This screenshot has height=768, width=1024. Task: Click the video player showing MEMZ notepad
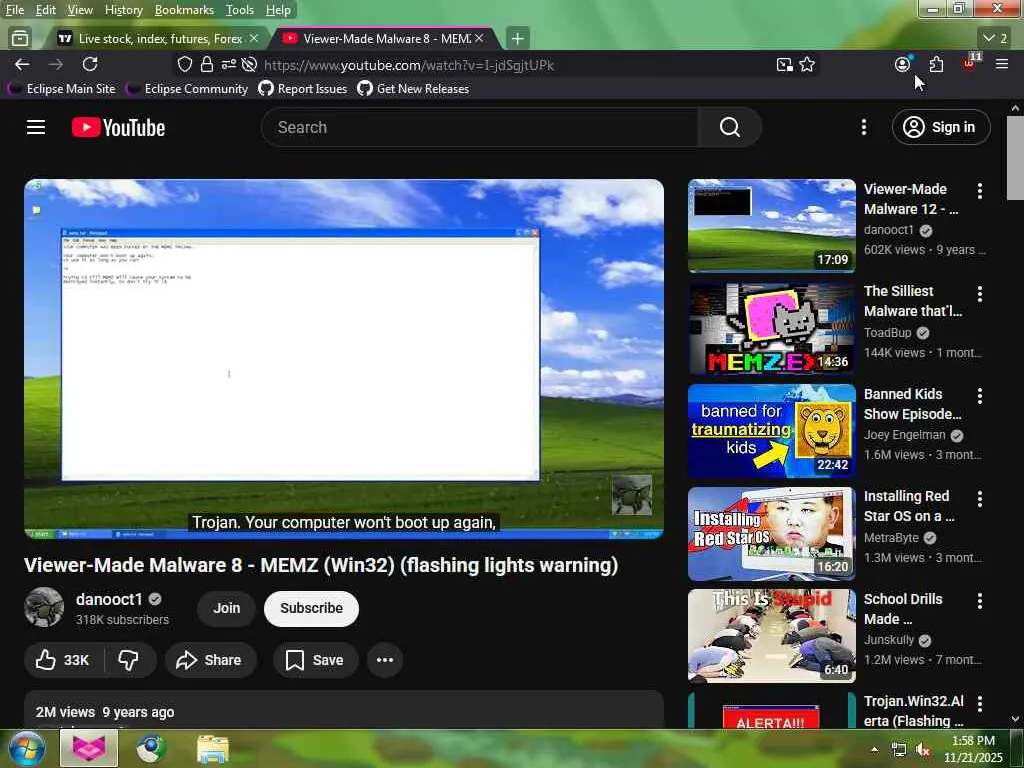pos(344,359)
